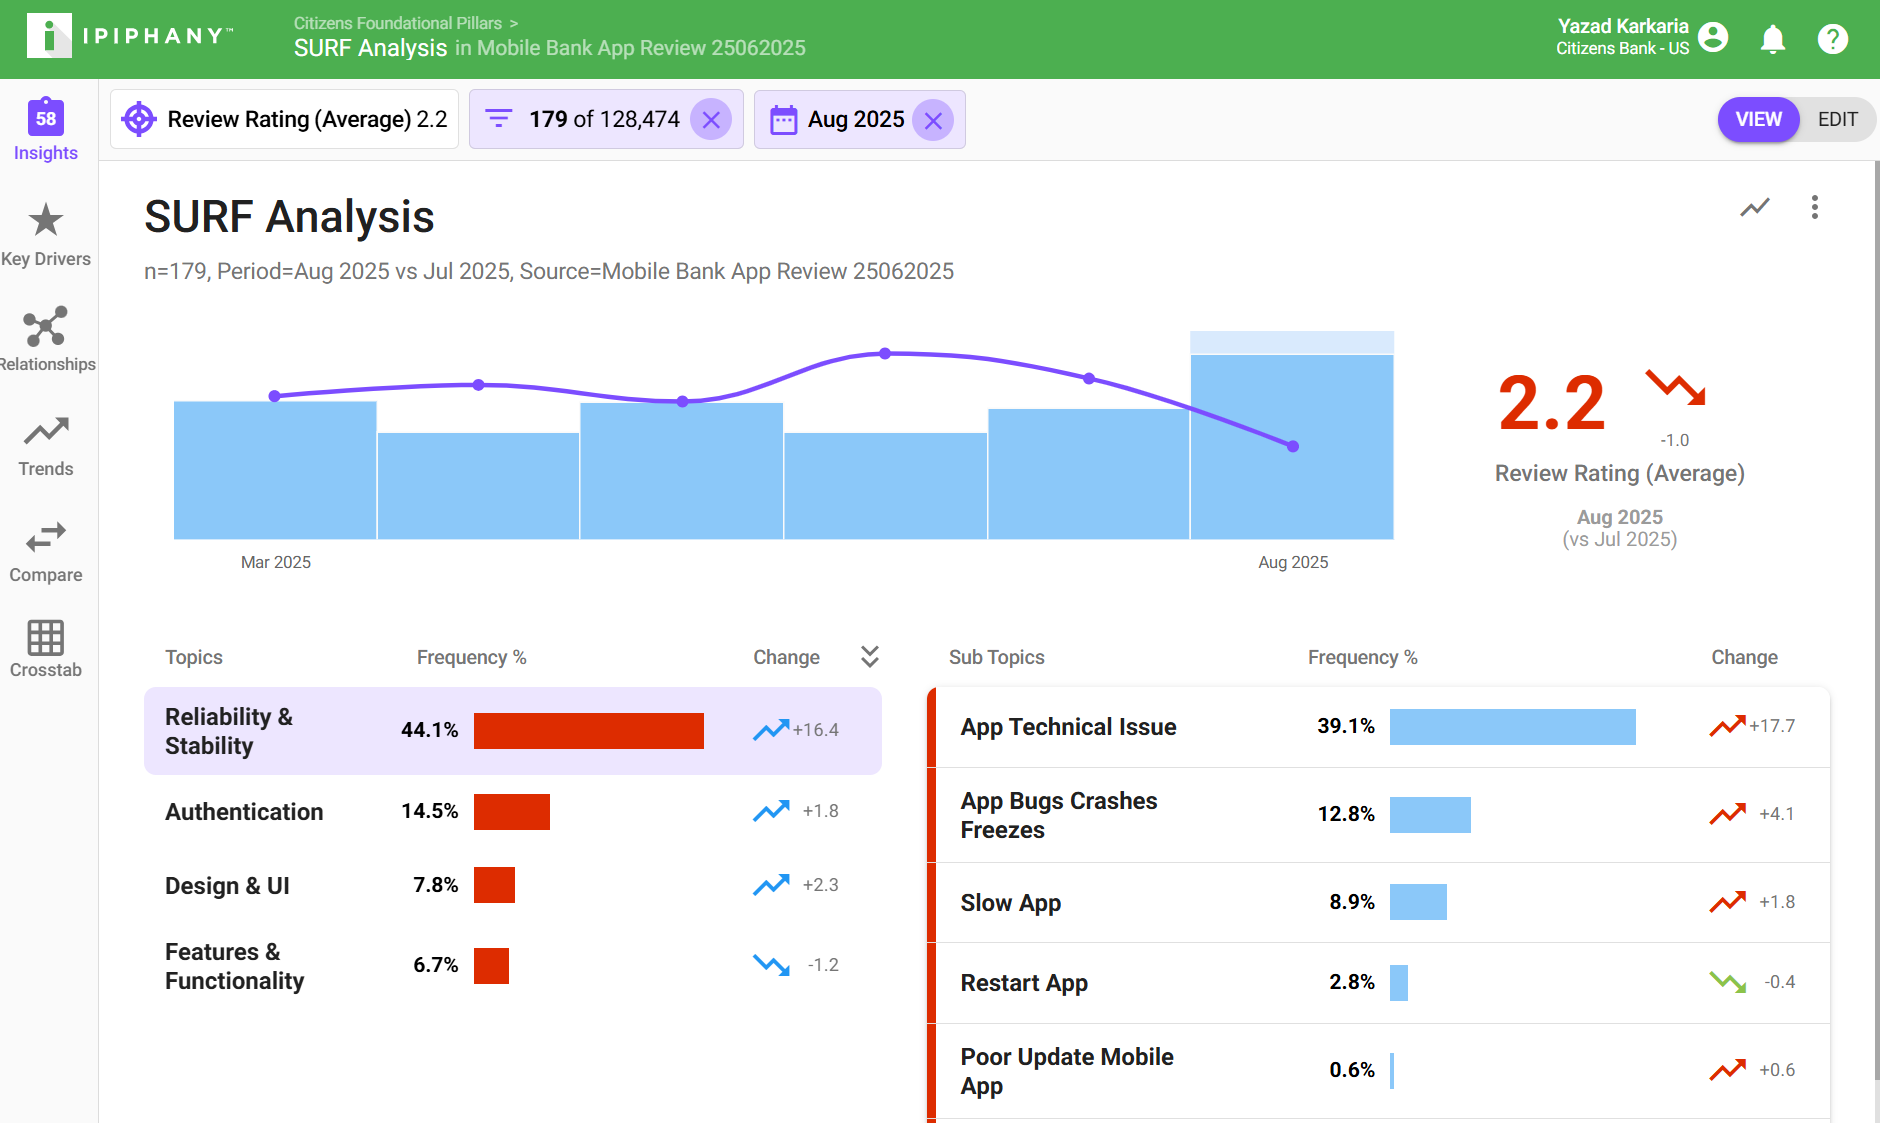
Task: Open notifications bell
Action: [x=1773, y=39]
